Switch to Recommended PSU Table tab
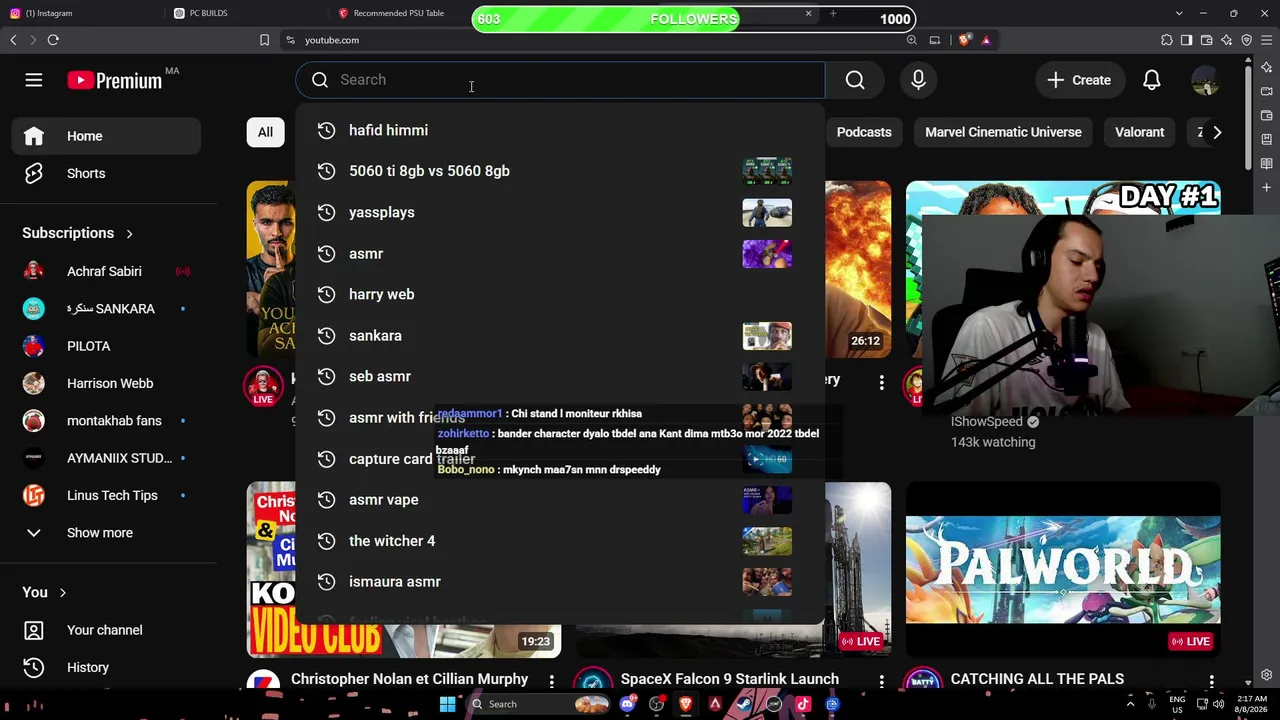The width and height of the screenshot is (1280, 720). [400, 13]
